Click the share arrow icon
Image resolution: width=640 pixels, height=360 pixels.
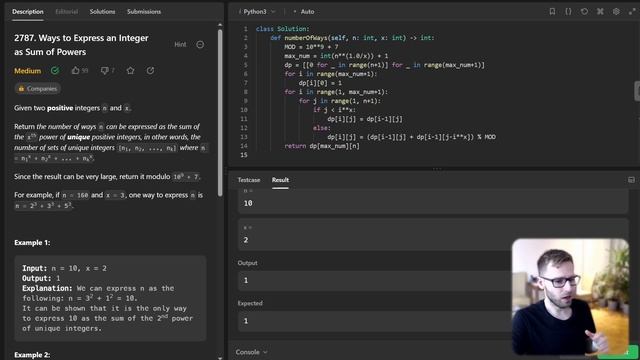coord(150,71)
